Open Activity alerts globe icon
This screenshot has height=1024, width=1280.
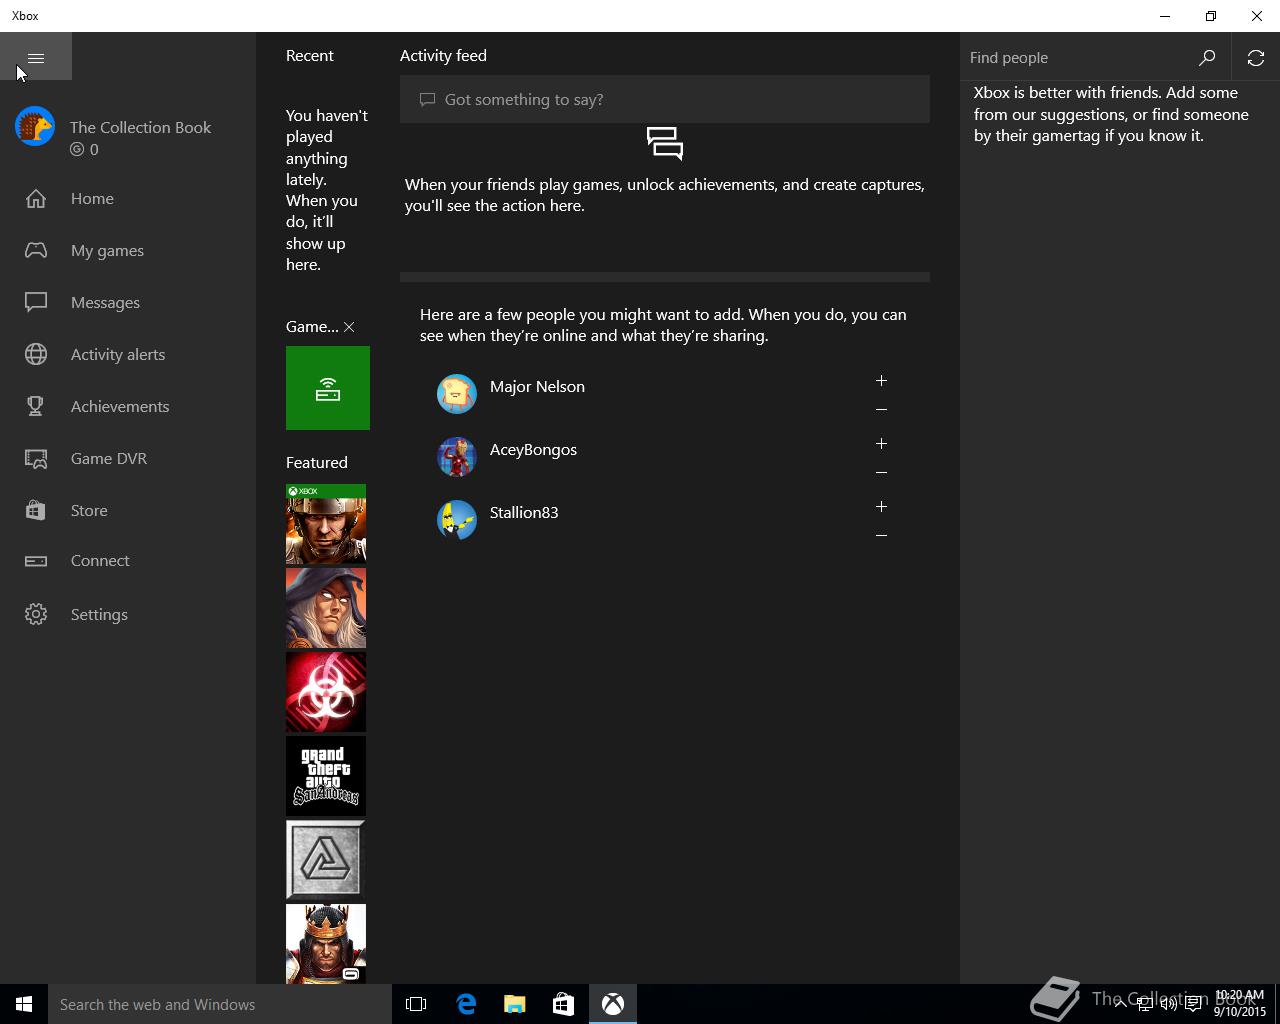click(x=36, y=354)
